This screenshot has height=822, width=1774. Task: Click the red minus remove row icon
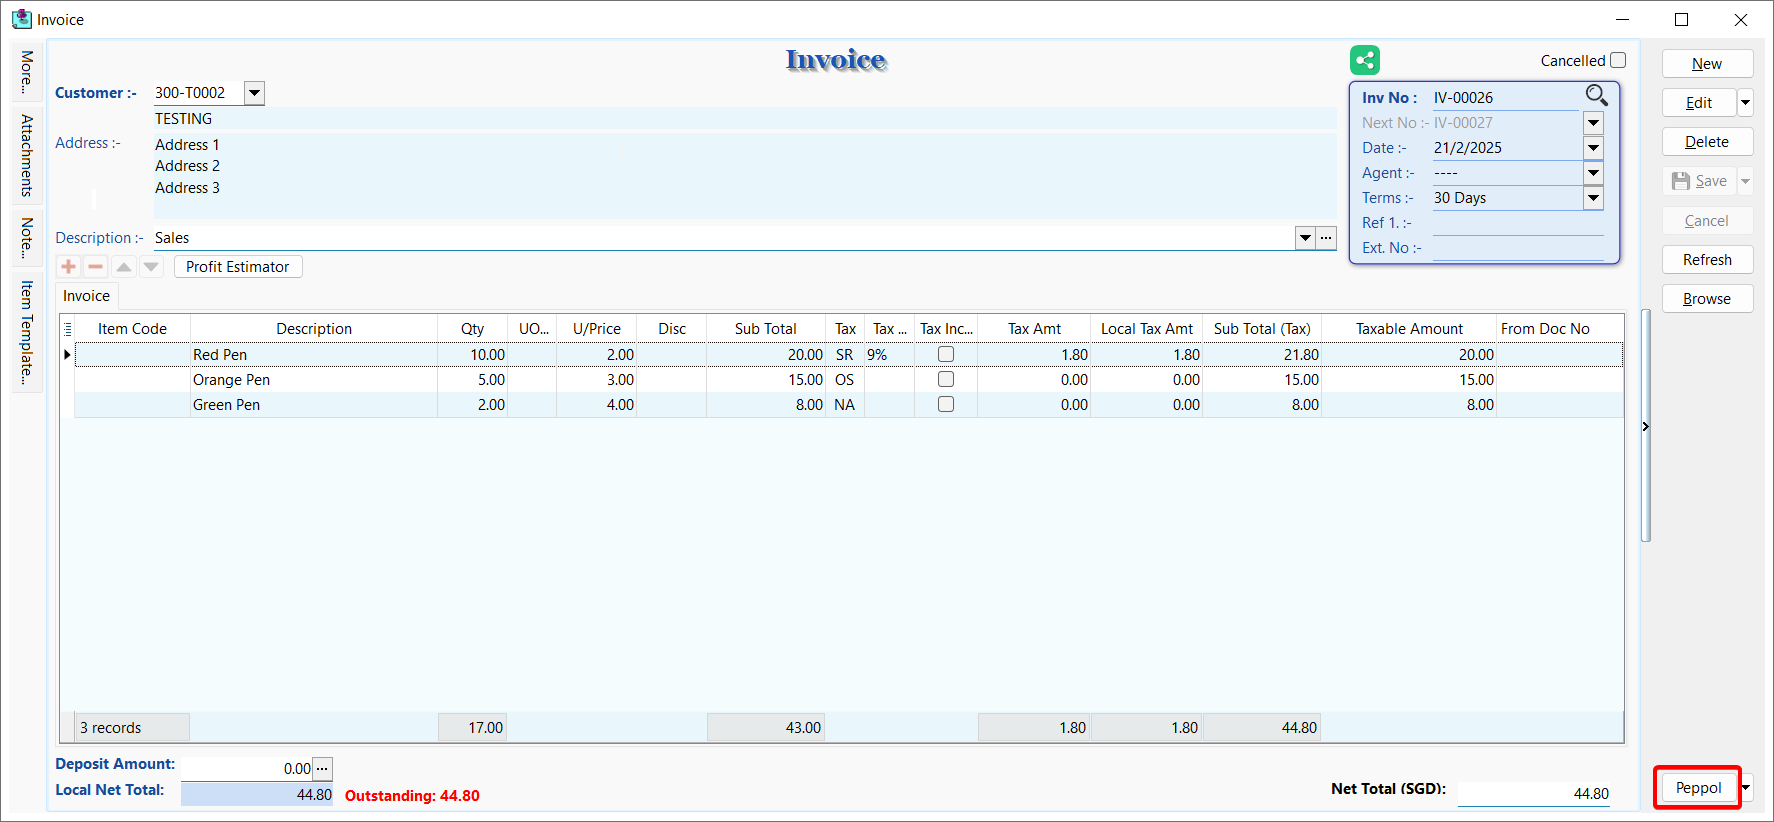(x=96, y=266)
